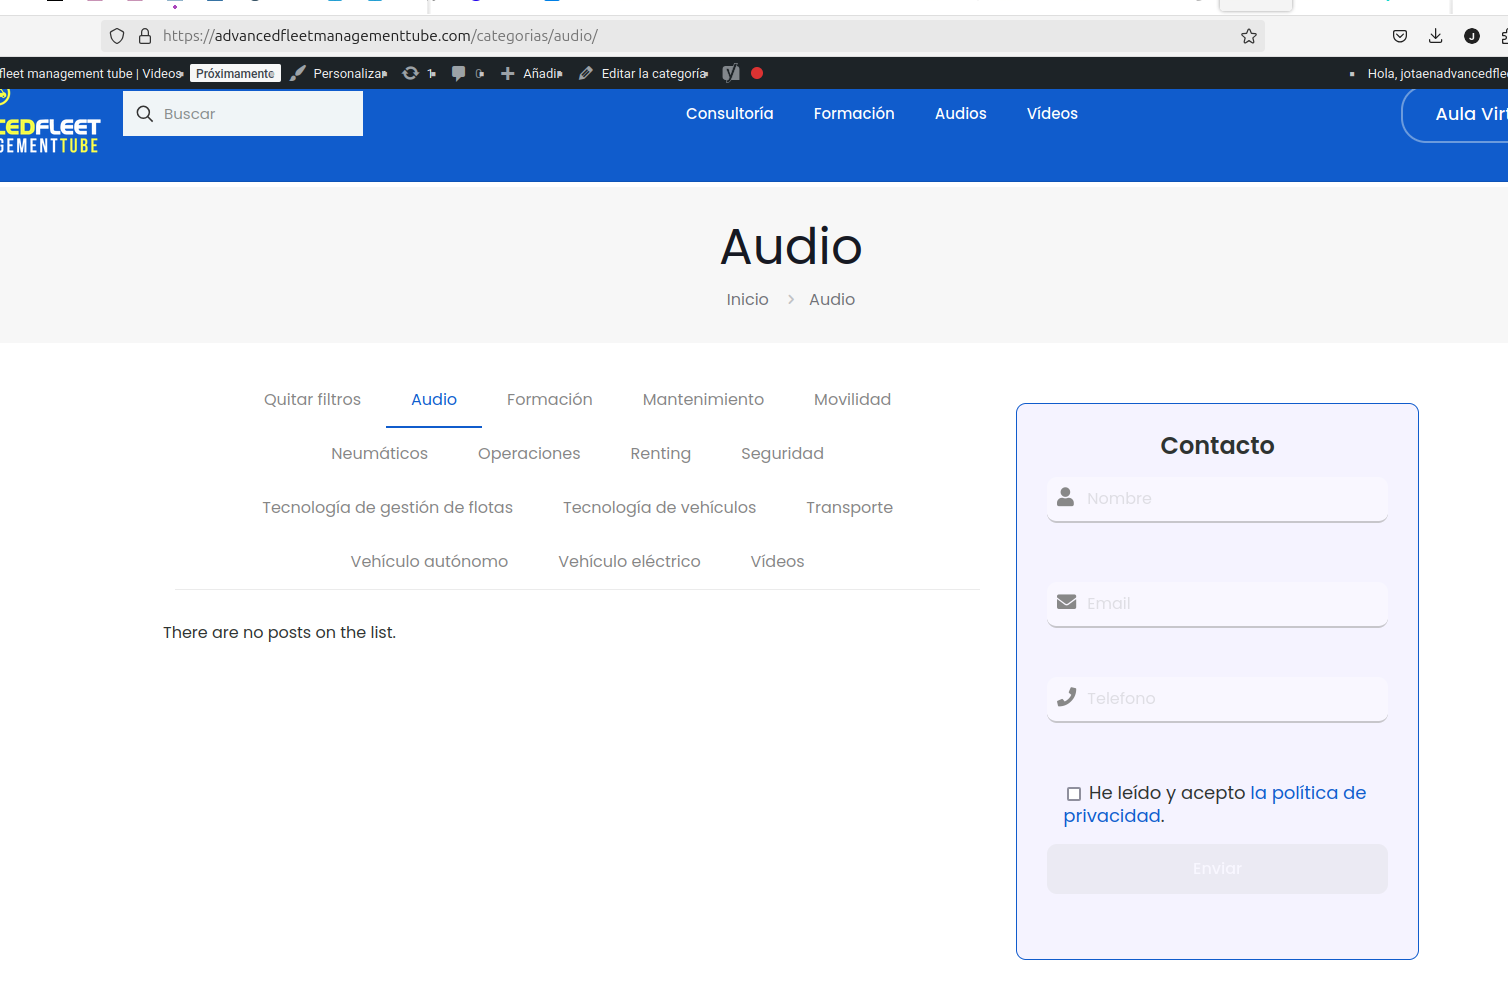Bookmark this page with the star icon
The width and height of the screenshot is (1508, 990).
(x=1248, y=36)
